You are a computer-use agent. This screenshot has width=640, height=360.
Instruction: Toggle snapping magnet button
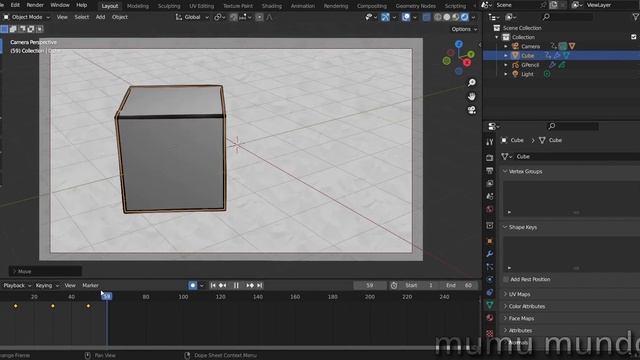tap(233, 17)
